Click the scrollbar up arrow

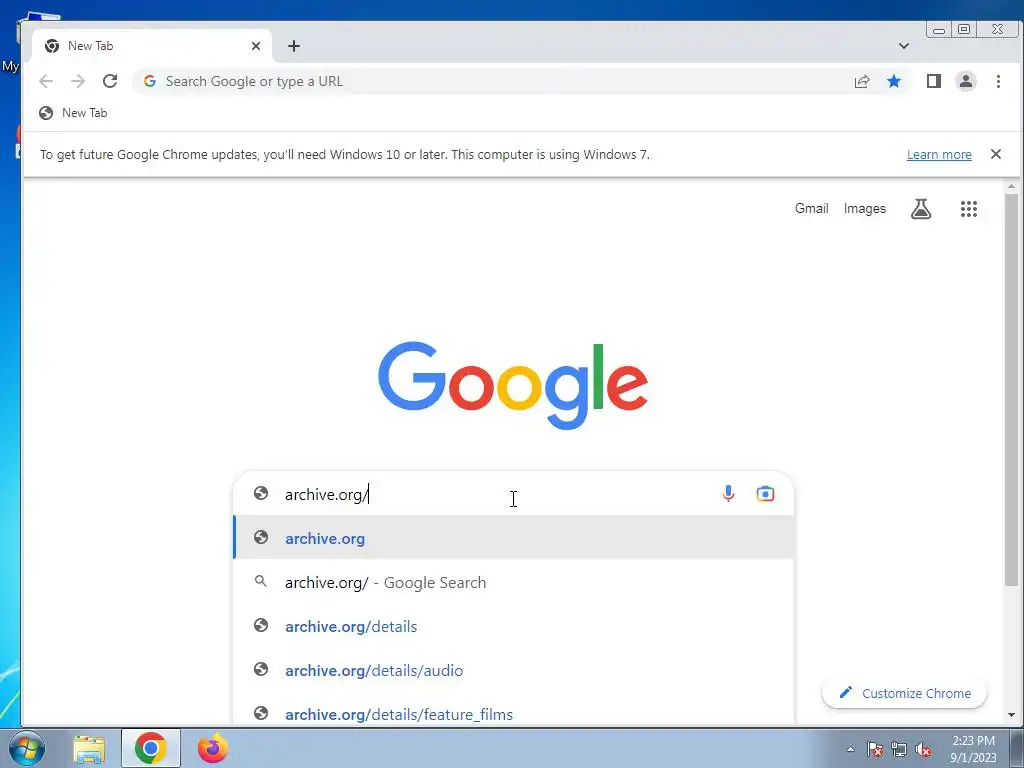[1011, 187]
